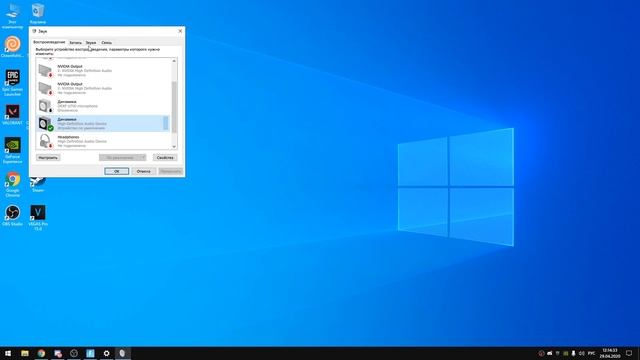Open GeForce Experience desktop shortcut
This screenshot has height=360, width=640.
pyautogui.click(x=12, y=150)
